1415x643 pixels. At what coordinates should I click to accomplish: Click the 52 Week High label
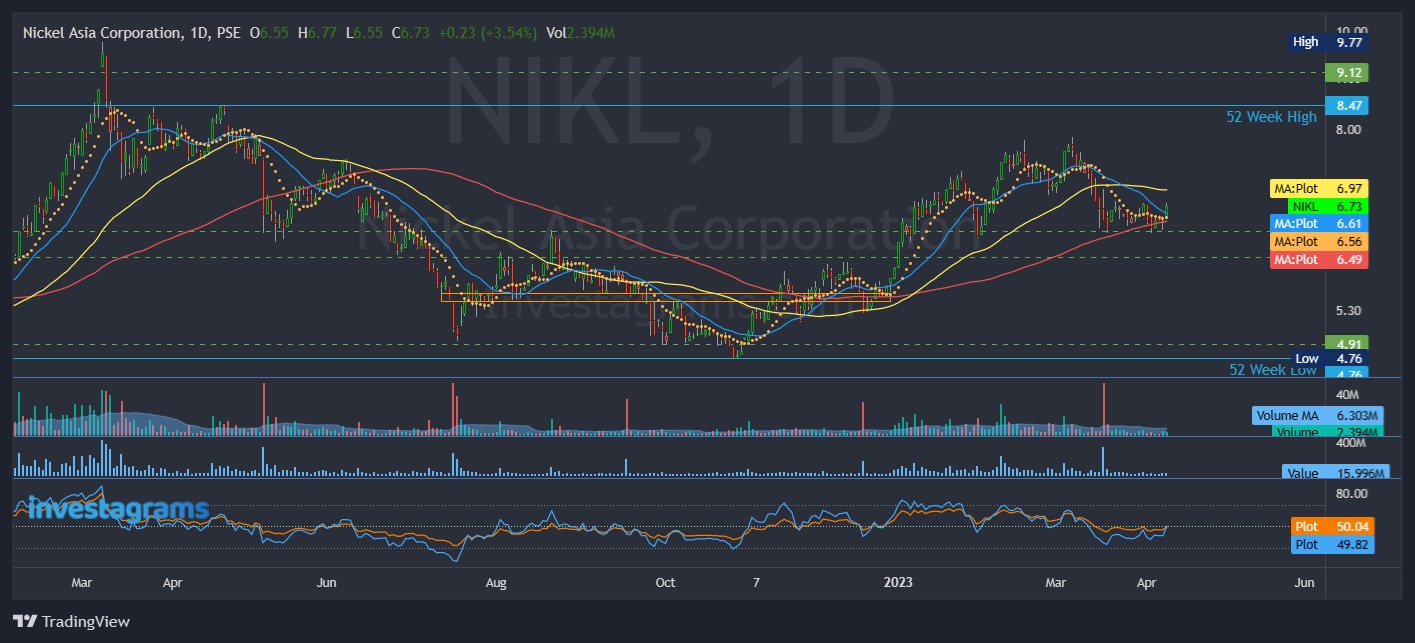[x=1271, y=116]
